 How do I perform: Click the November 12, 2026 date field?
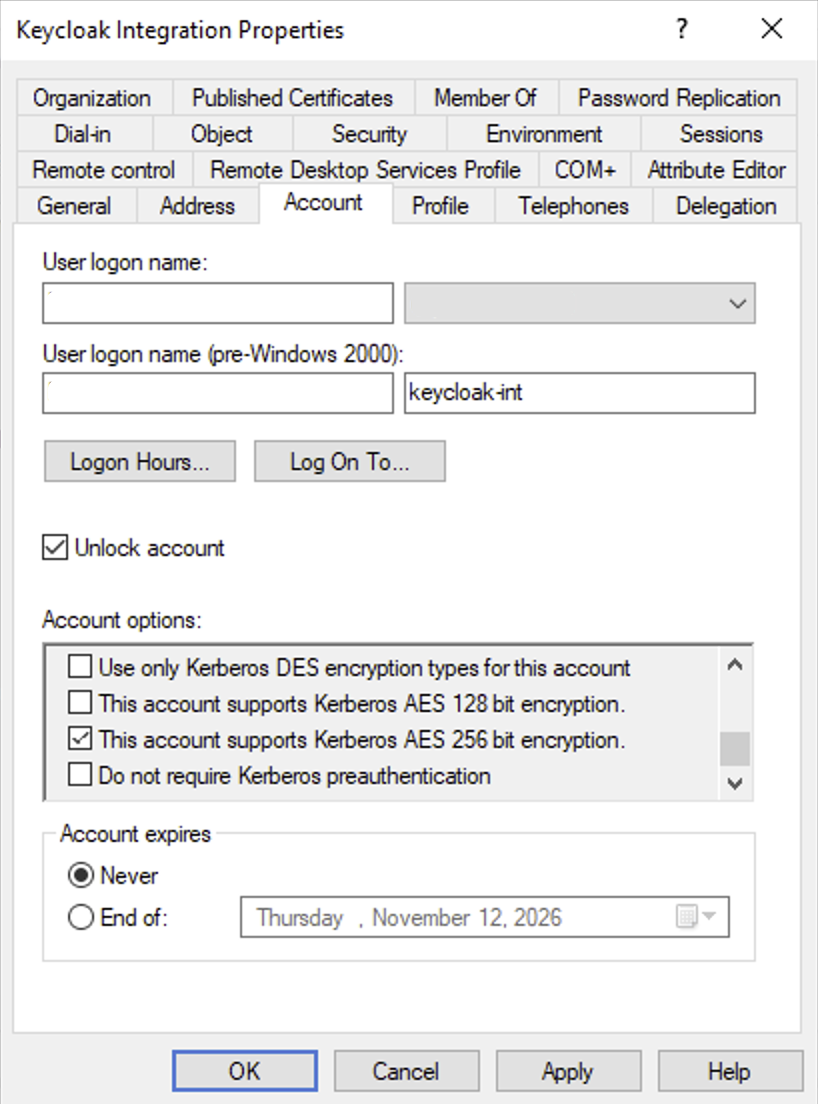click(x=484, y=917)
